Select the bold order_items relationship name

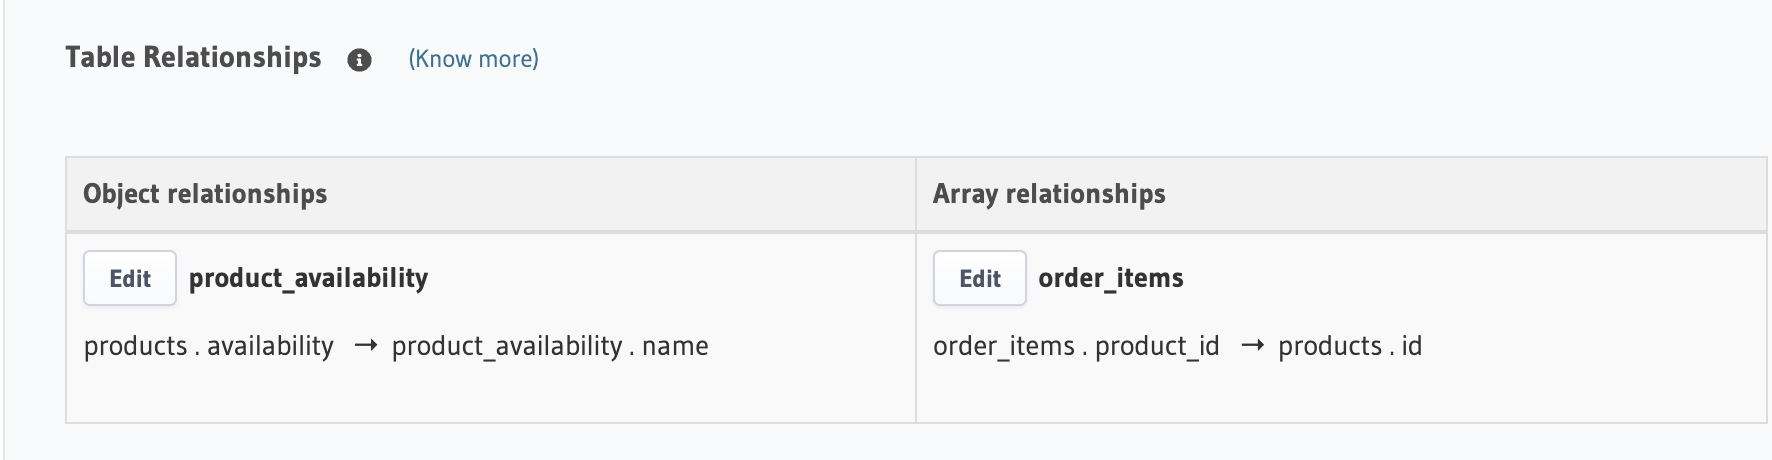tap(1110, 278)
